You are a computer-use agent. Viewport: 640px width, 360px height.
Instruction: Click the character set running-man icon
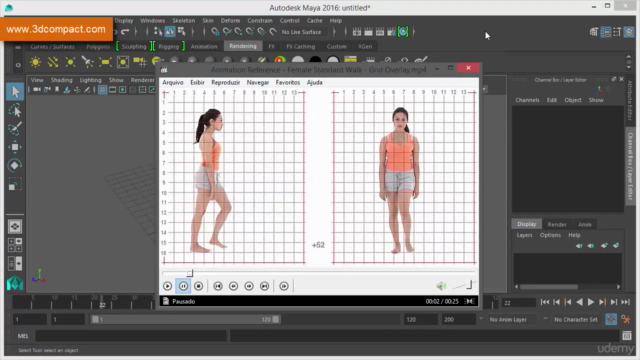(625, 319)
